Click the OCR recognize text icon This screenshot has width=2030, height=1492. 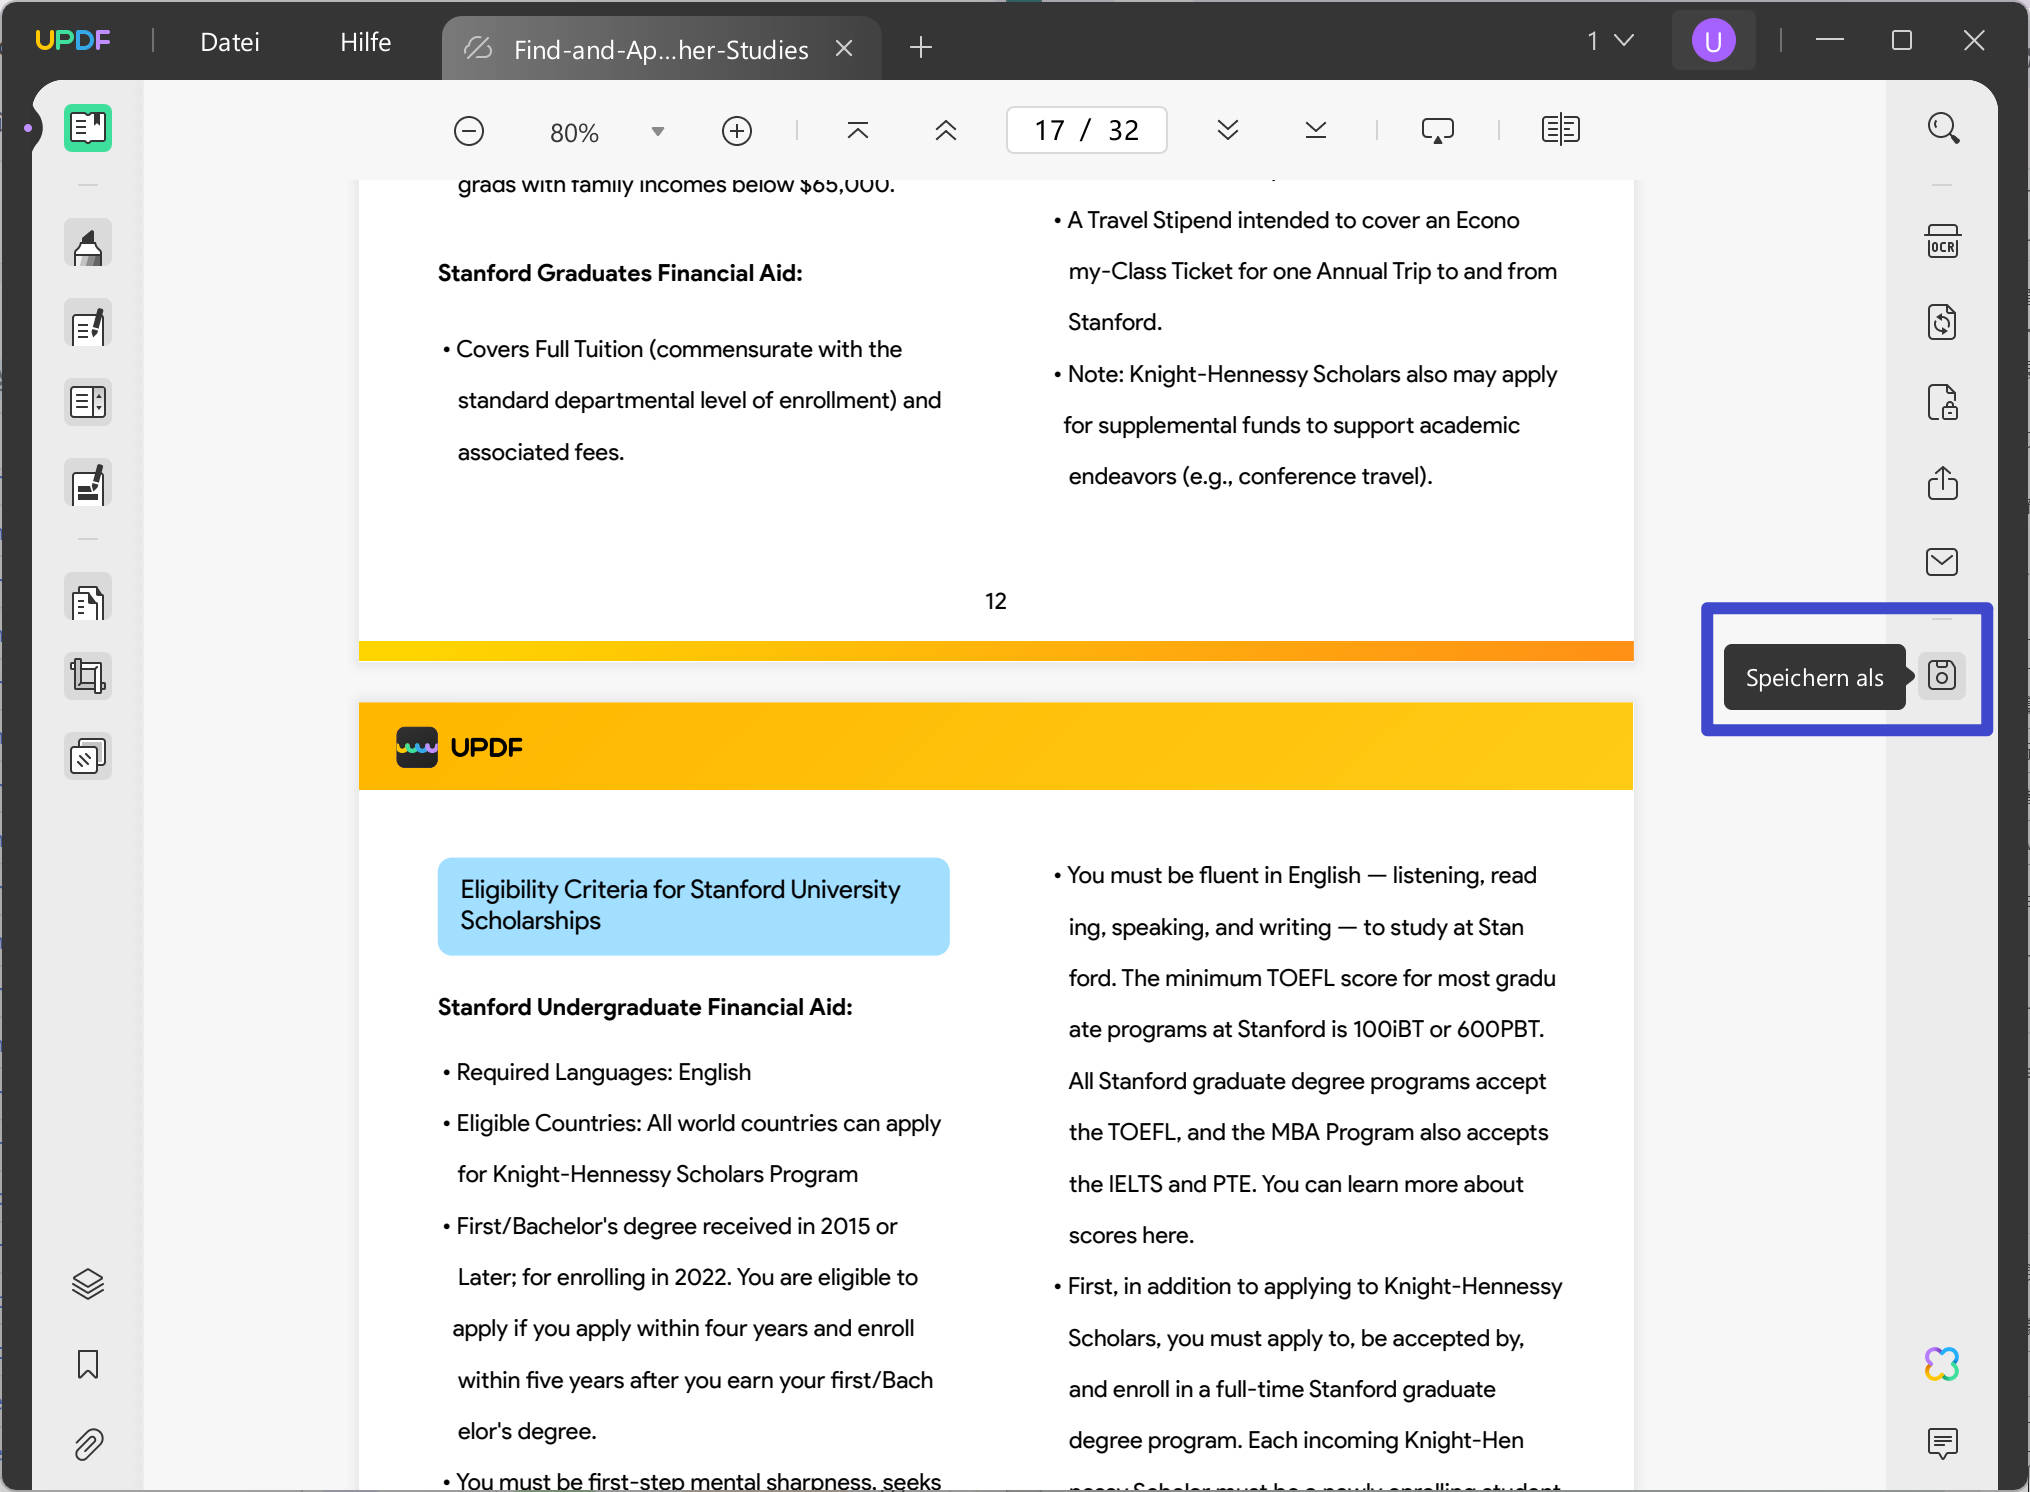(x=1942, y=242)
